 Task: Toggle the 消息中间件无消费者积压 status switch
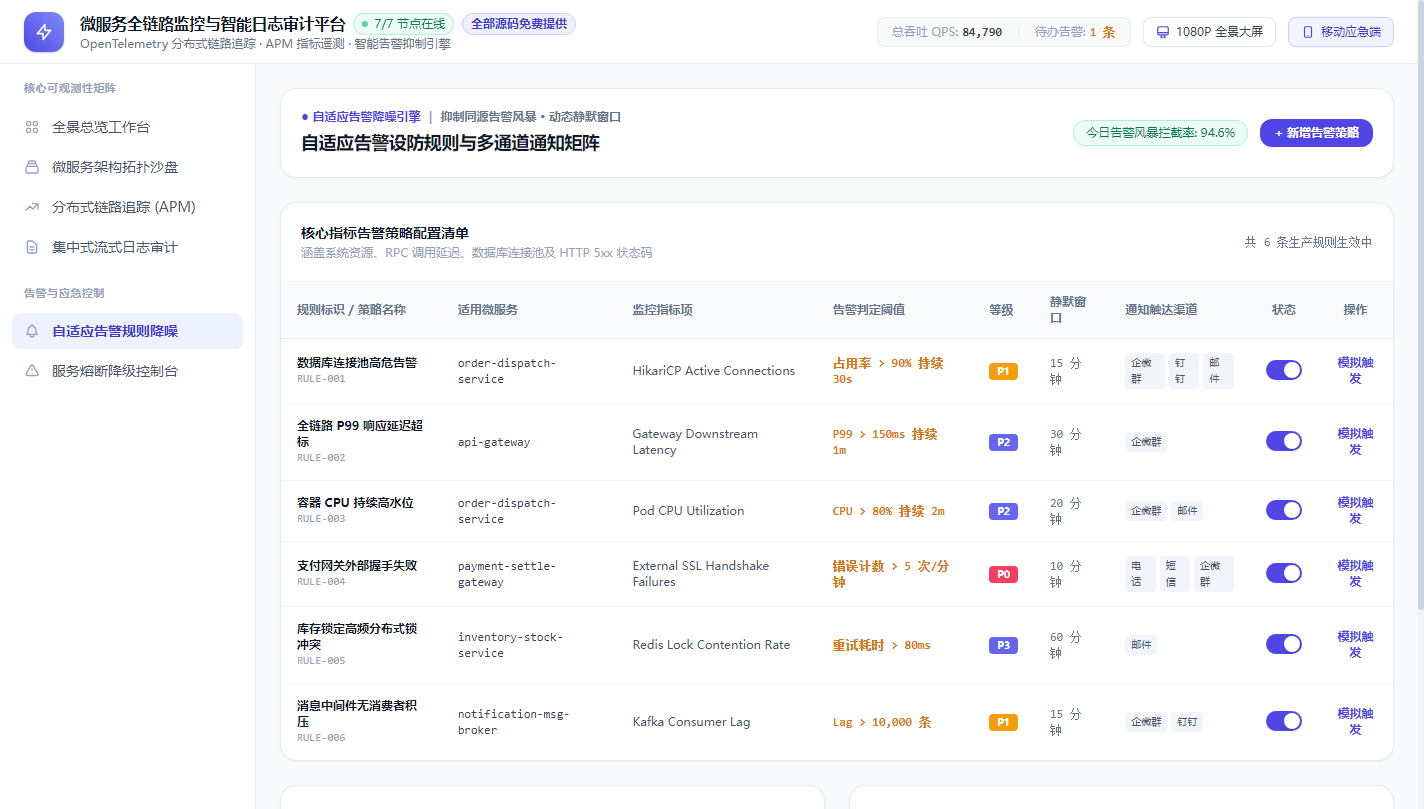[1284, 721]
